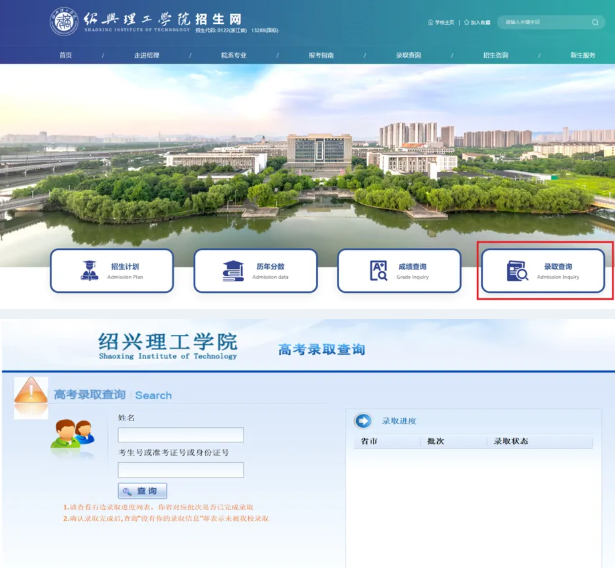The image size is (615, 568).
Task: Open the 录取查询 navigation menu item
Action: pos(408,55)
